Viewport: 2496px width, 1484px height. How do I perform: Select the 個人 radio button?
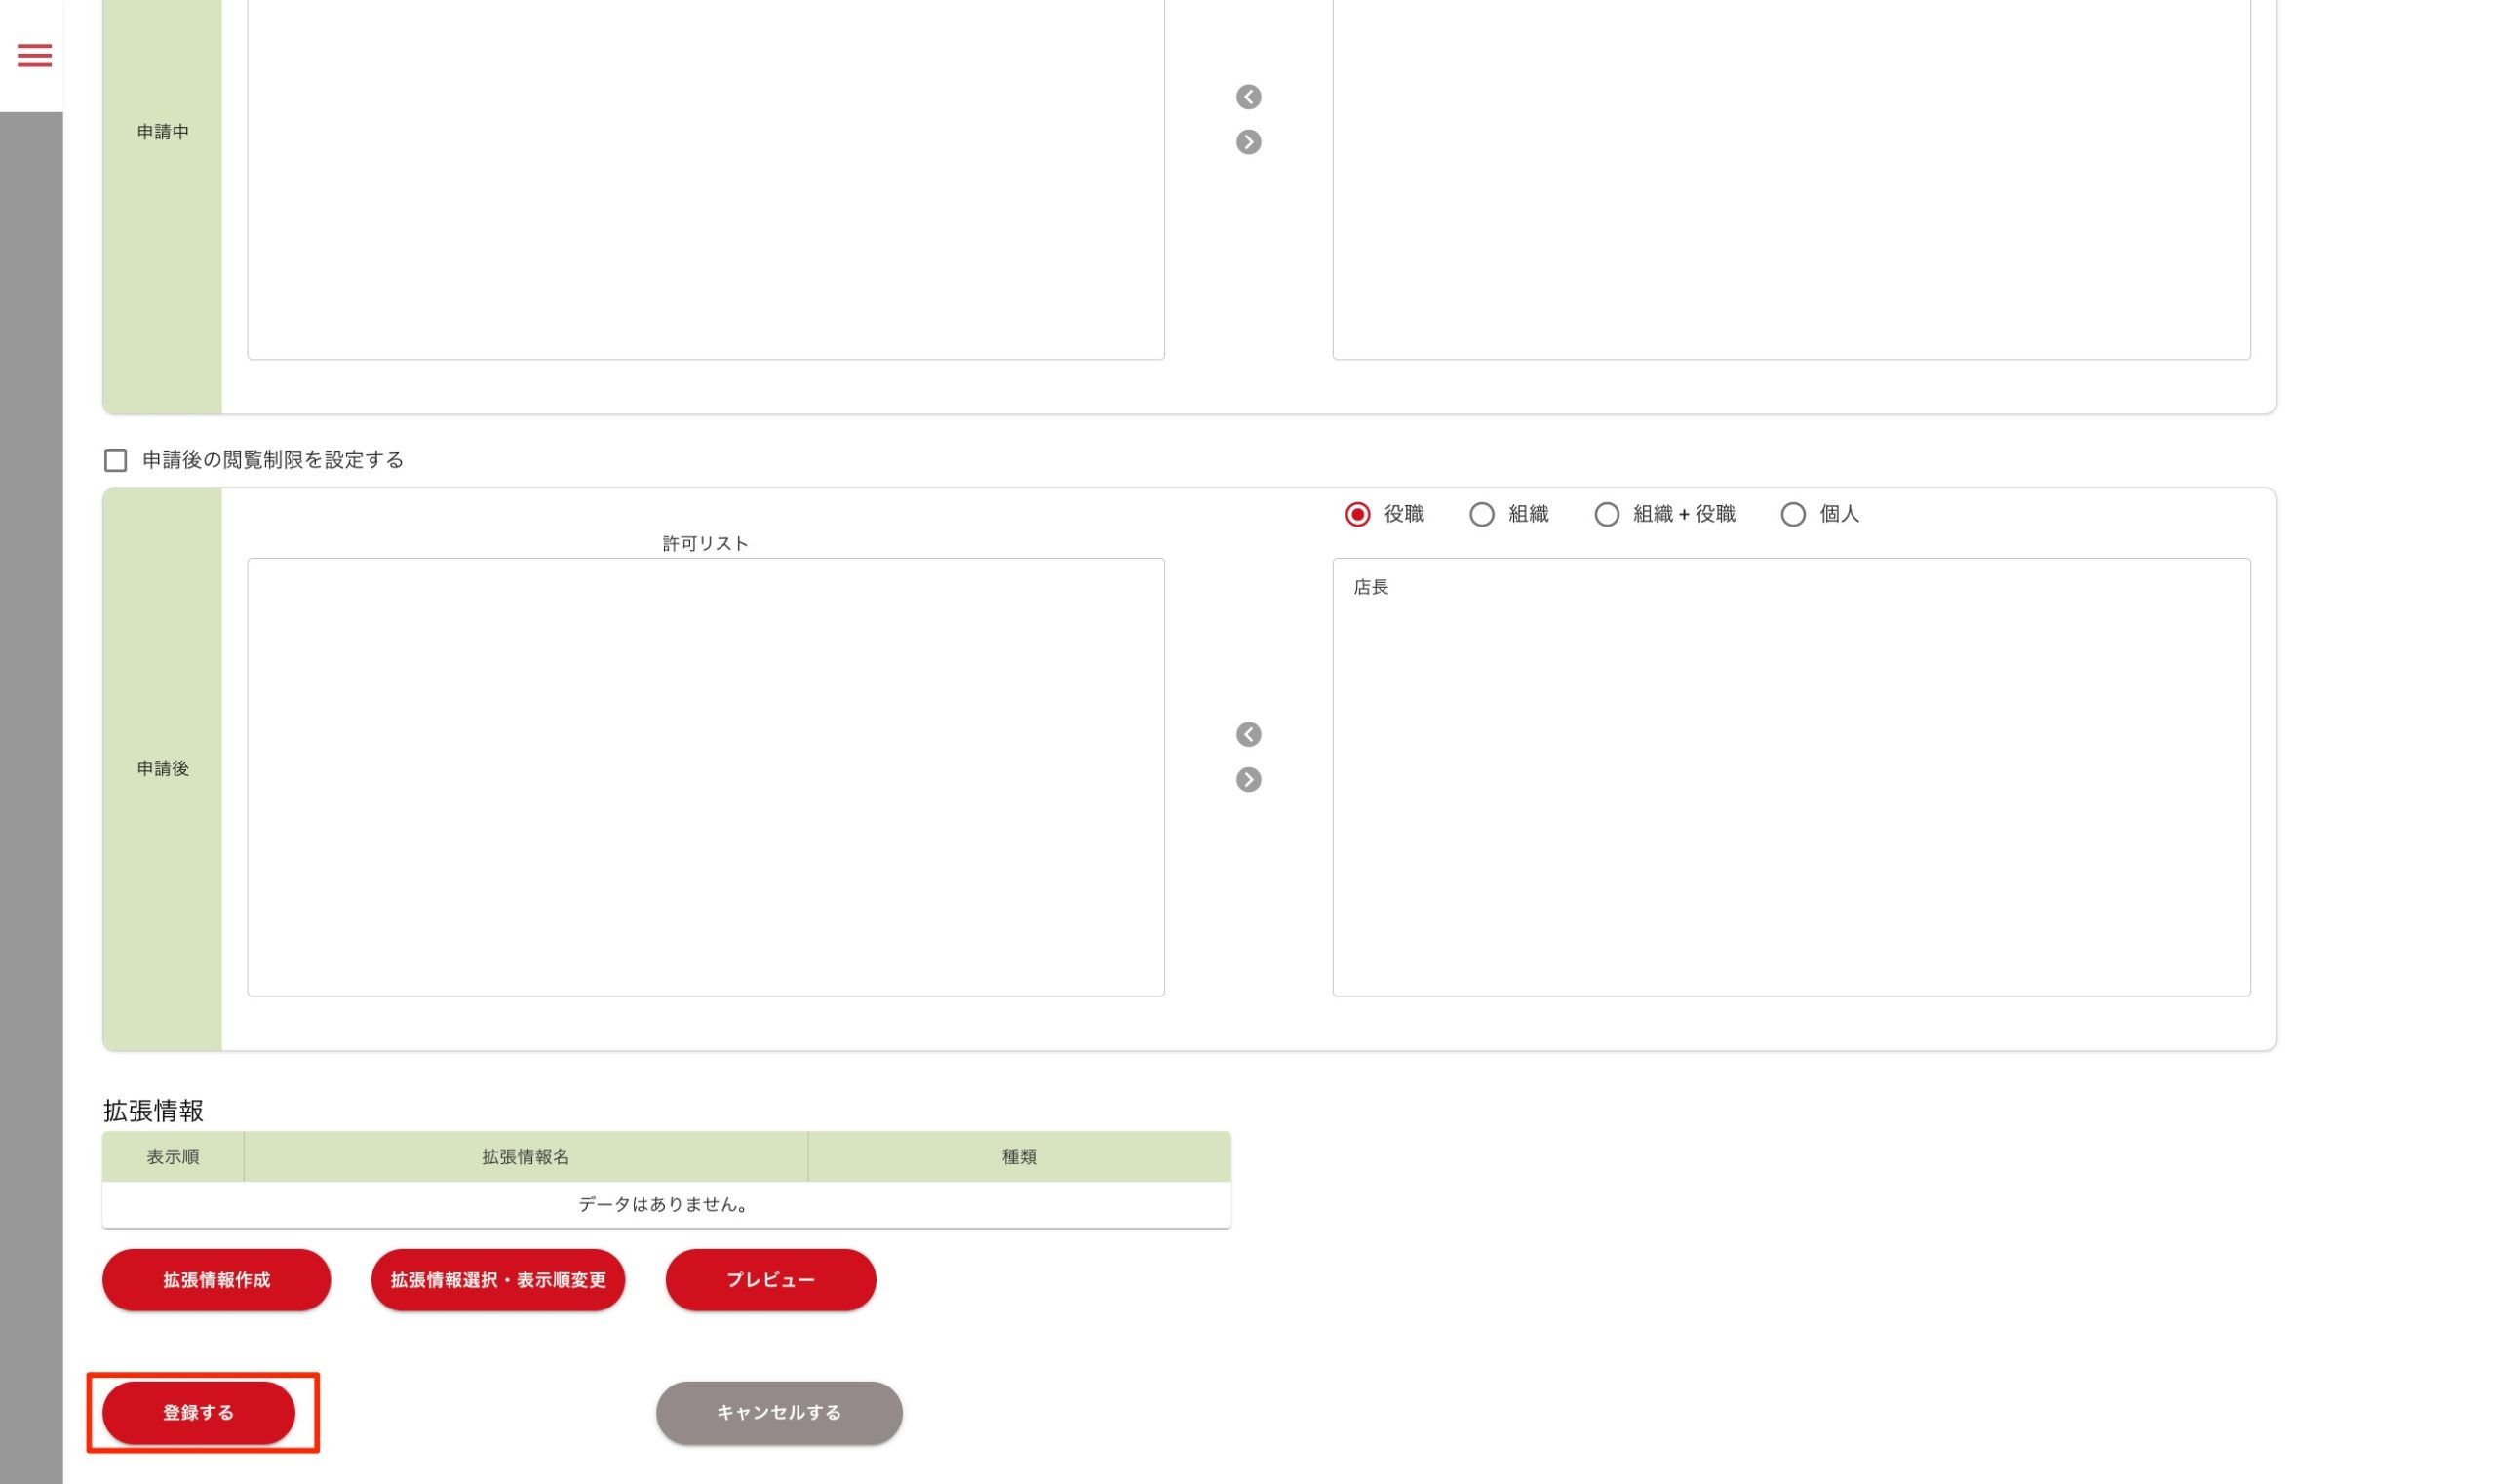pyautogui.click(x=1792, y=515)
